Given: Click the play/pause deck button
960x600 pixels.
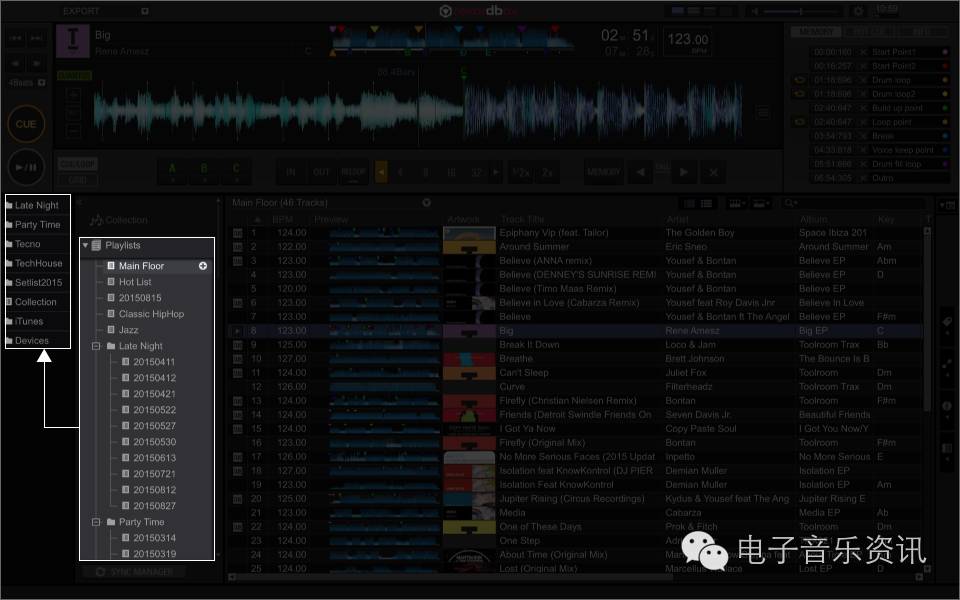Looking at the screenshot, I should 26,166.
